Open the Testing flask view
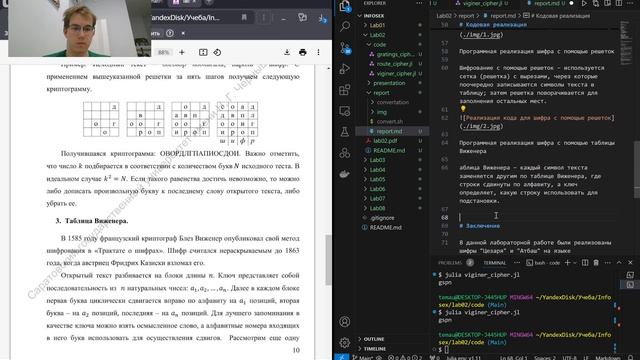 coord(345,131)
